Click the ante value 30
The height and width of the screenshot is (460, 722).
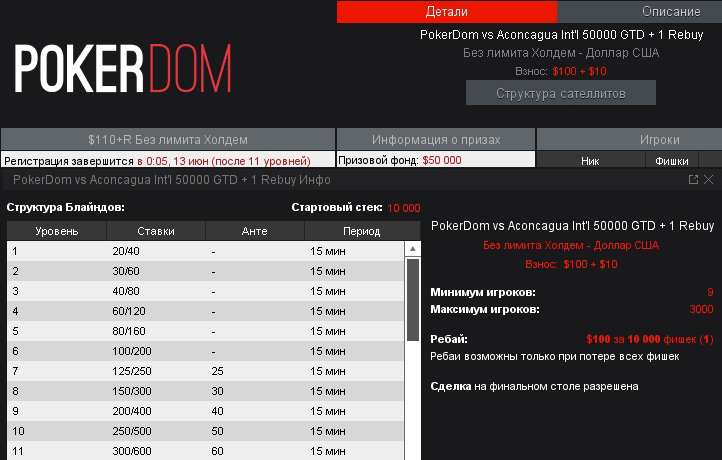coord(217,391)
